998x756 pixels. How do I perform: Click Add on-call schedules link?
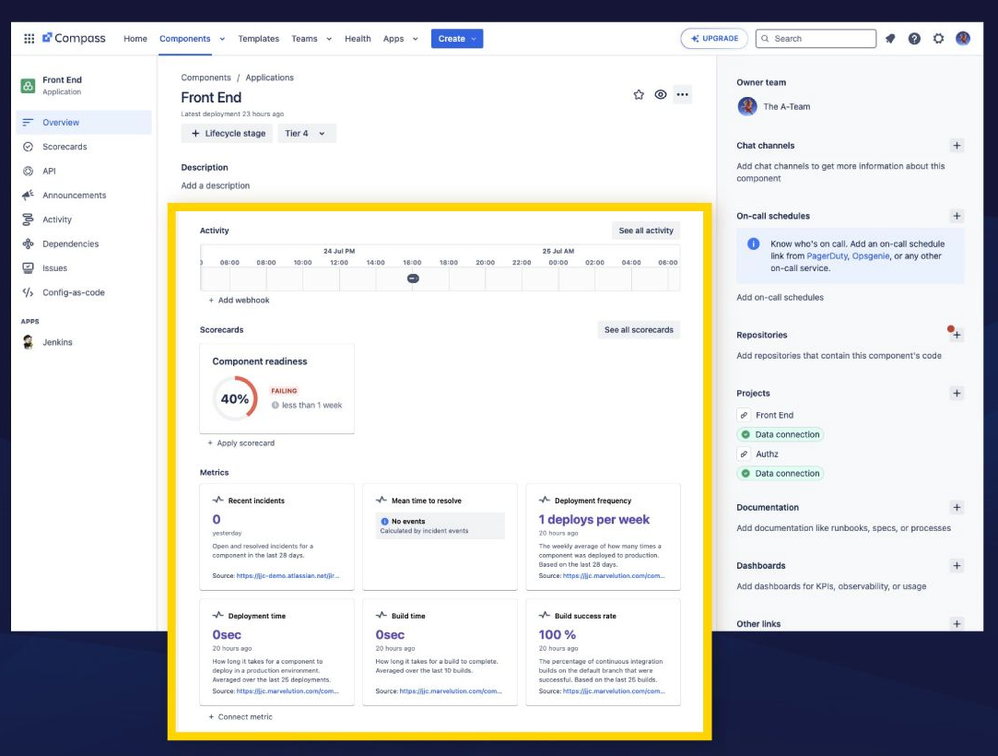point(780,297)
